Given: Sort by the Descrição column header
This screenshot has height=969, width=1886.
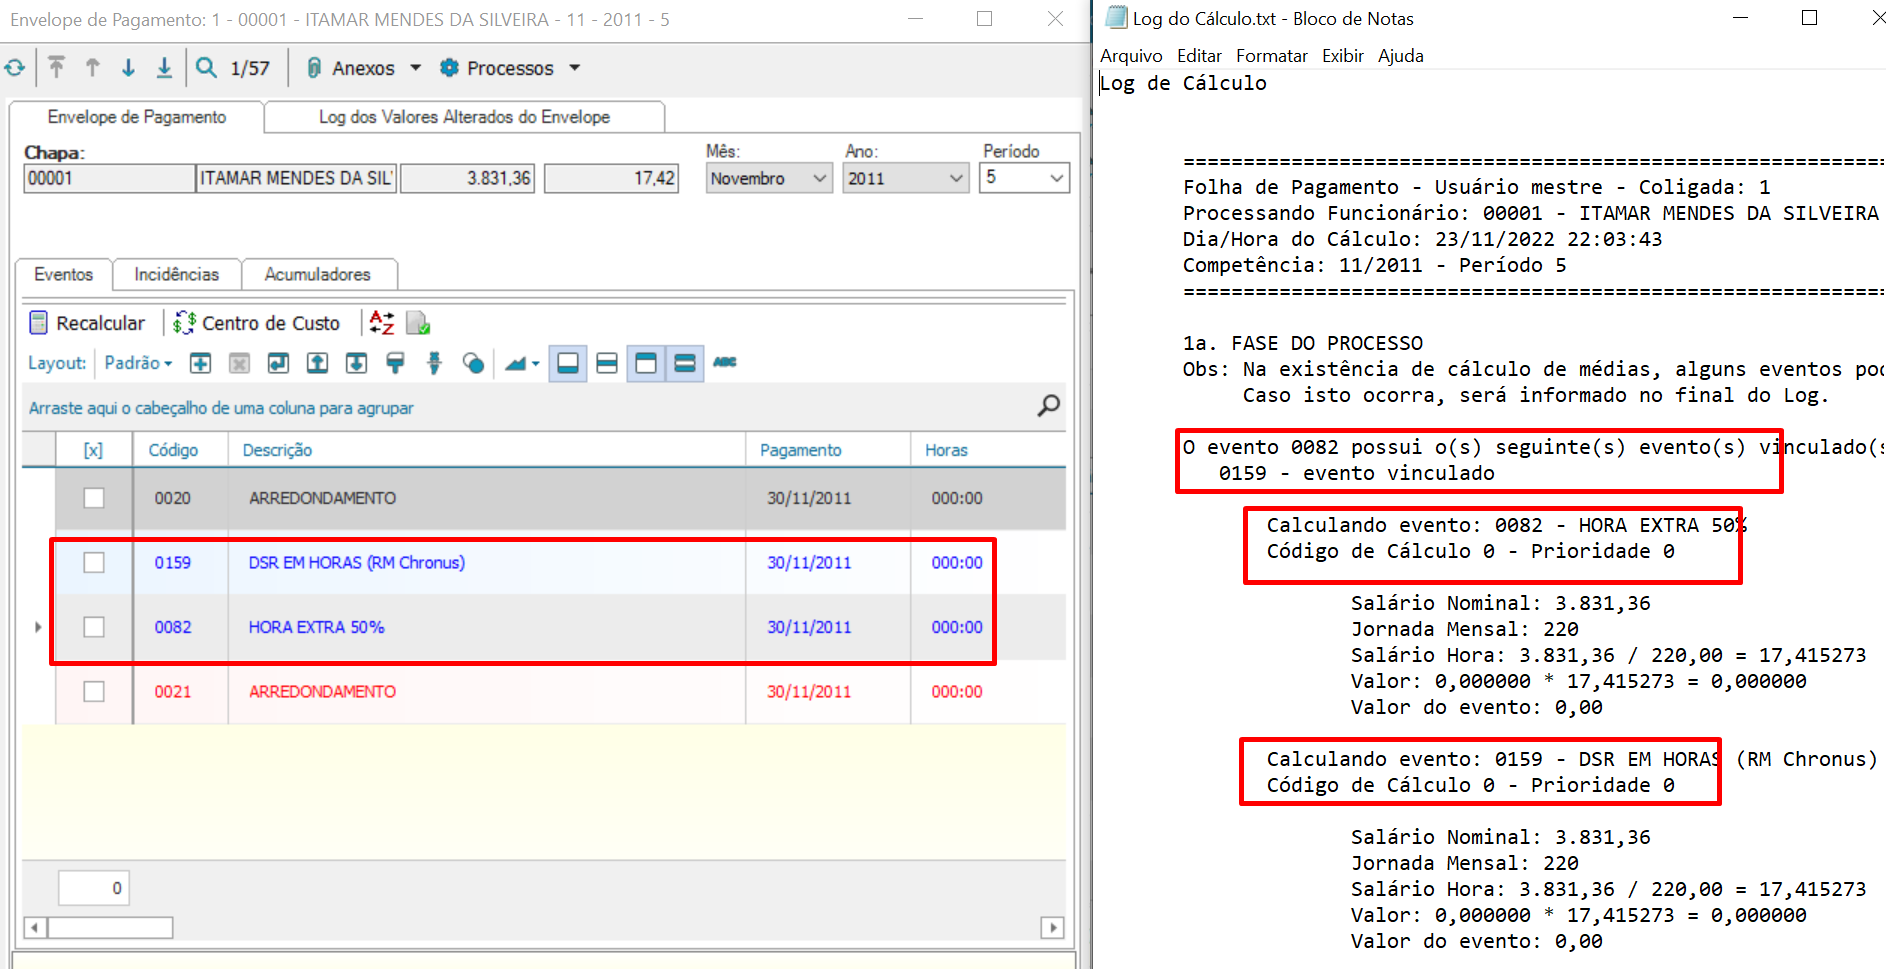Looking at the screenshot, I should [486, 450].
